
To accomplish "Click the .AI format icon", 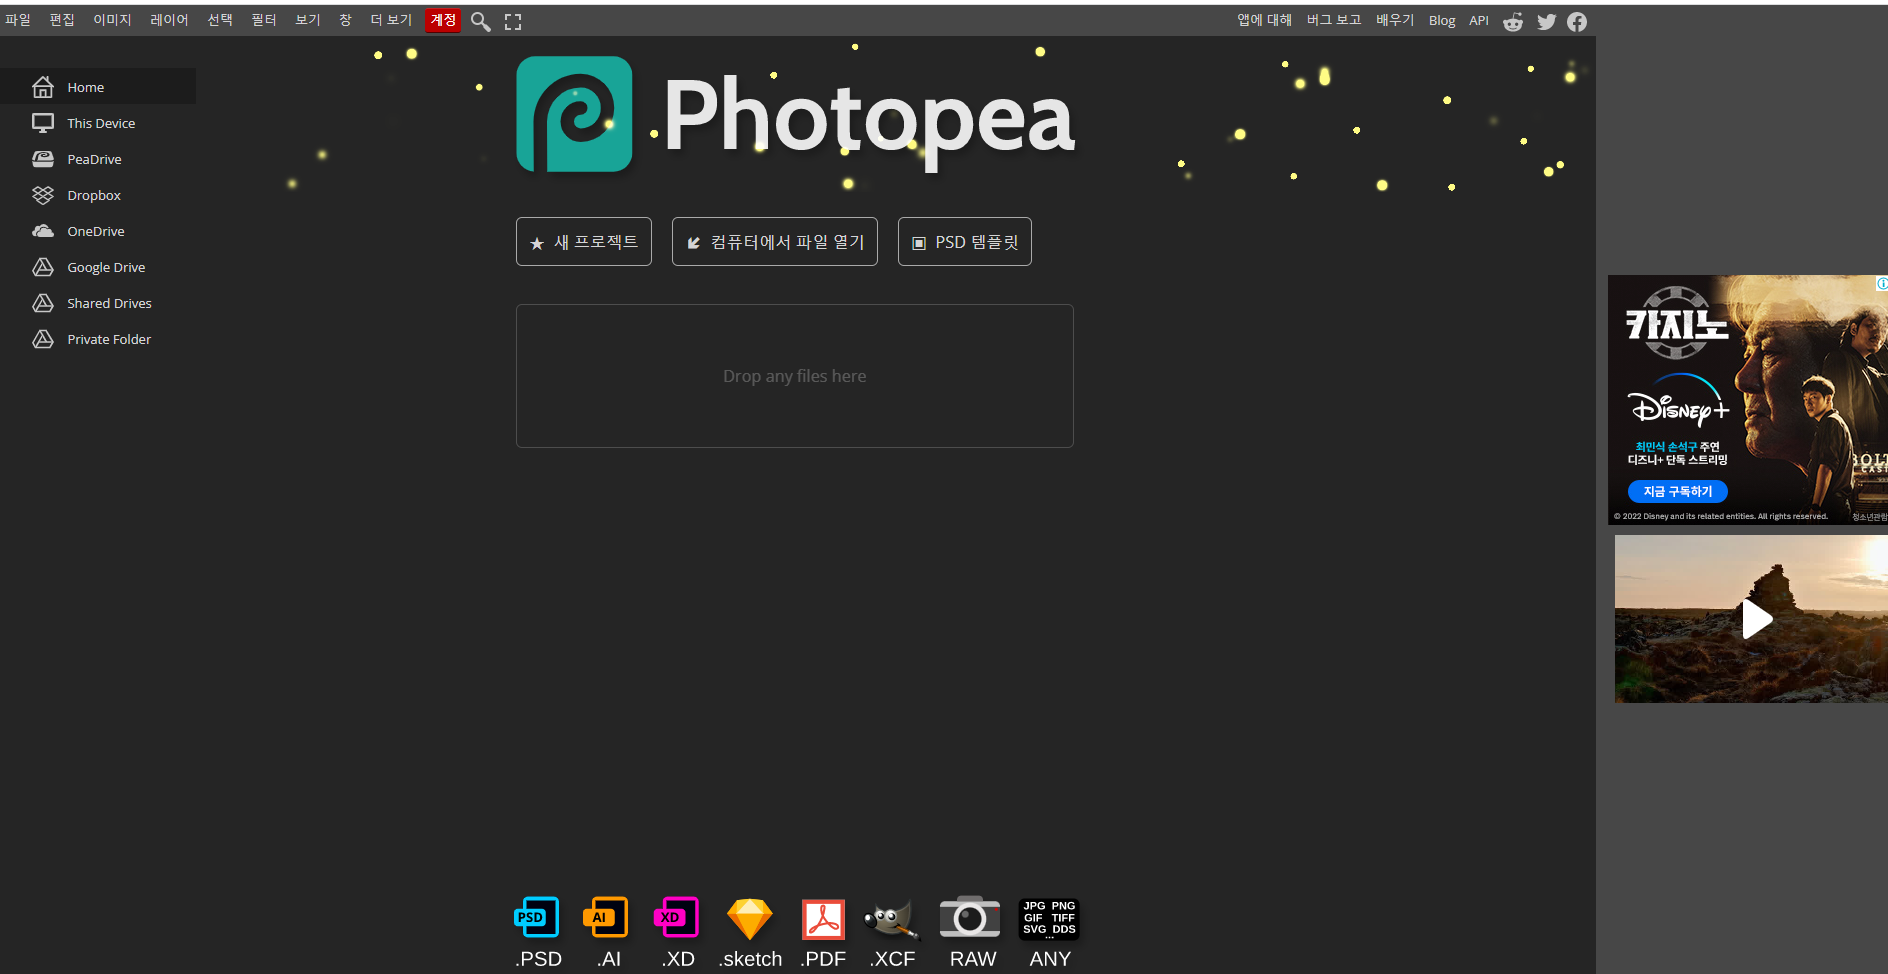I will (606, 917).
